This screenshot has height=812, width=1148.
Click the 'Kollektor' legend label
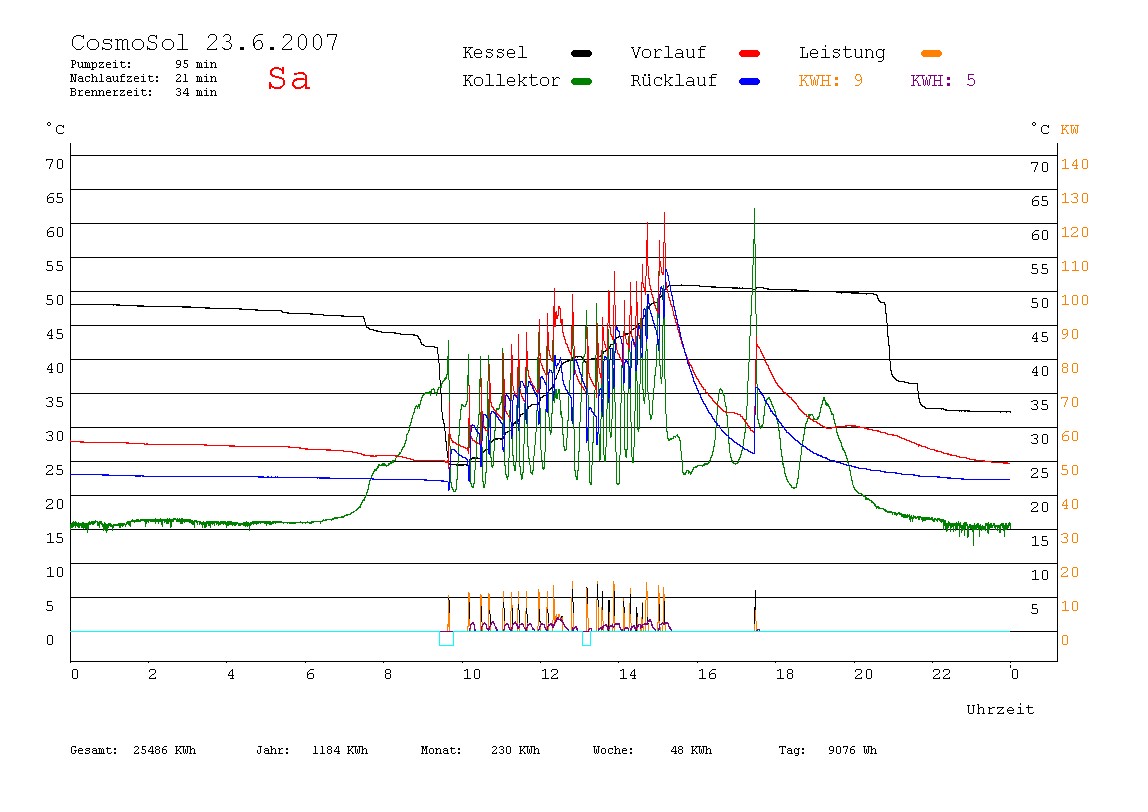511,81
